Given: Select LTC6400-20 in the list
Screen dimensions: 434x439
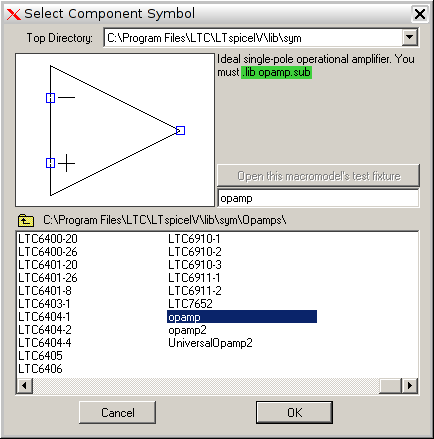Looking at the screenshot, I should coord(48,239).
